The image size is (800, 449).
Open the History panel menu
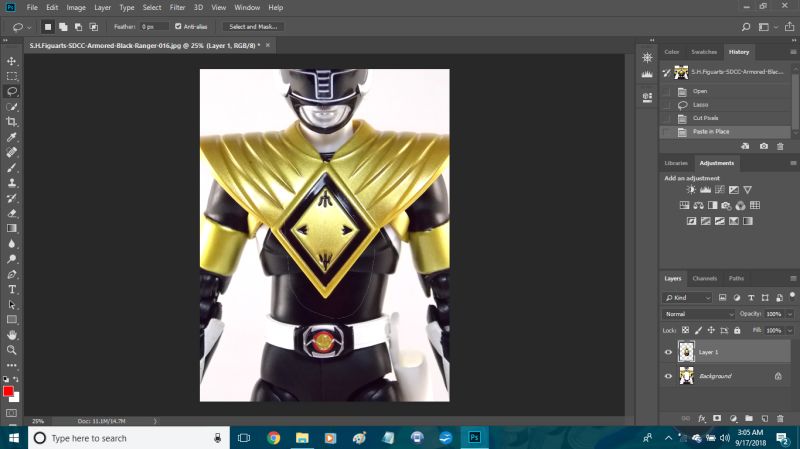point(793,52)
